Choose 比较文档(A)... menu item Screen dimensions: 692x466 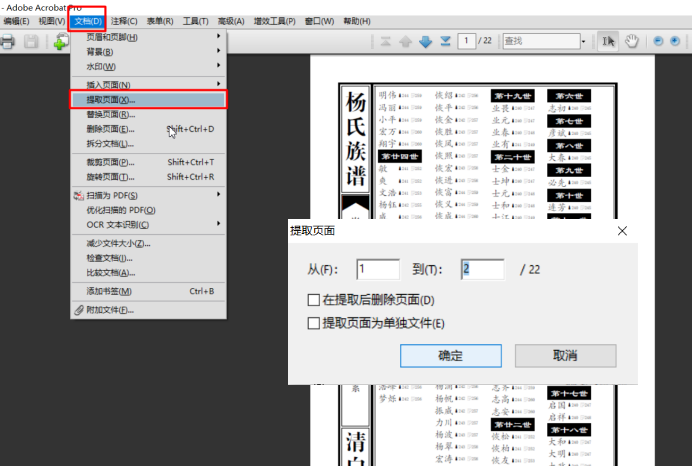148,273
